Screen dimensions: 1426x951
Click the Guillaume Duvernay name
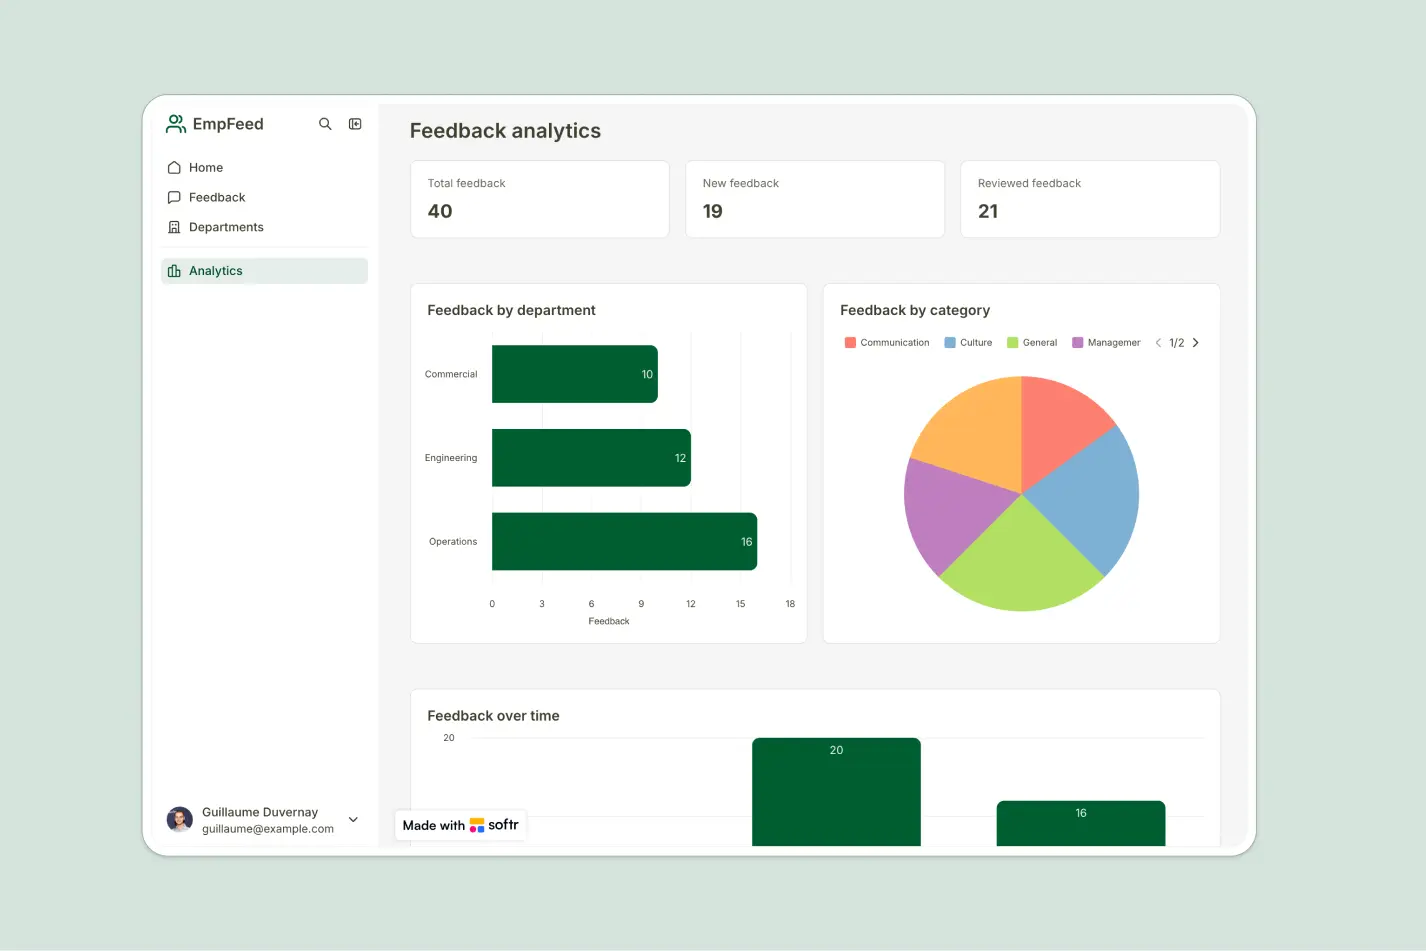(260, 812)
